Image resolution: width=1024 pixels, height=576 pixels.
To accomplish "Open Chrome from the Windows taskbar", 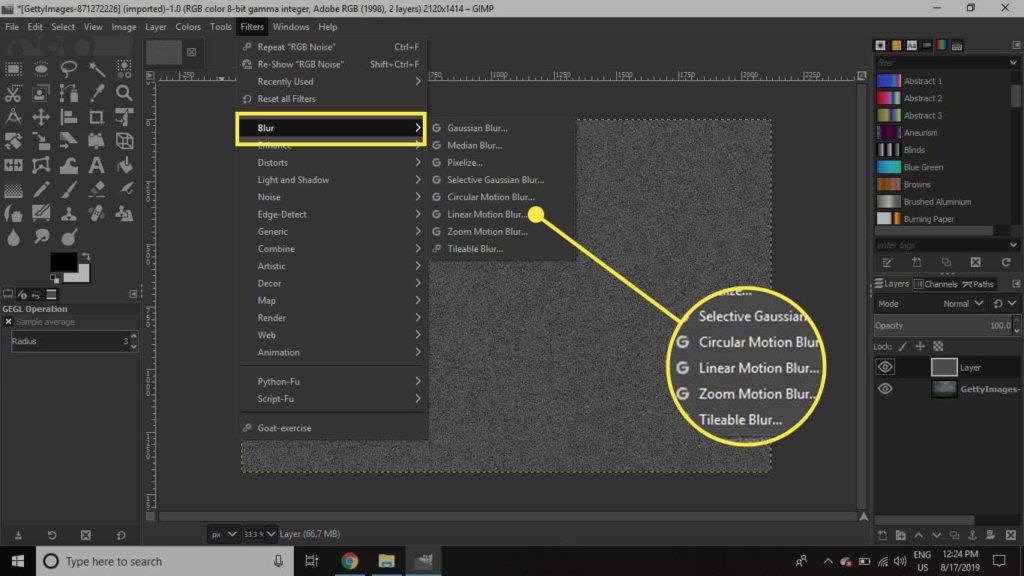I will click(x=349, y=561).
